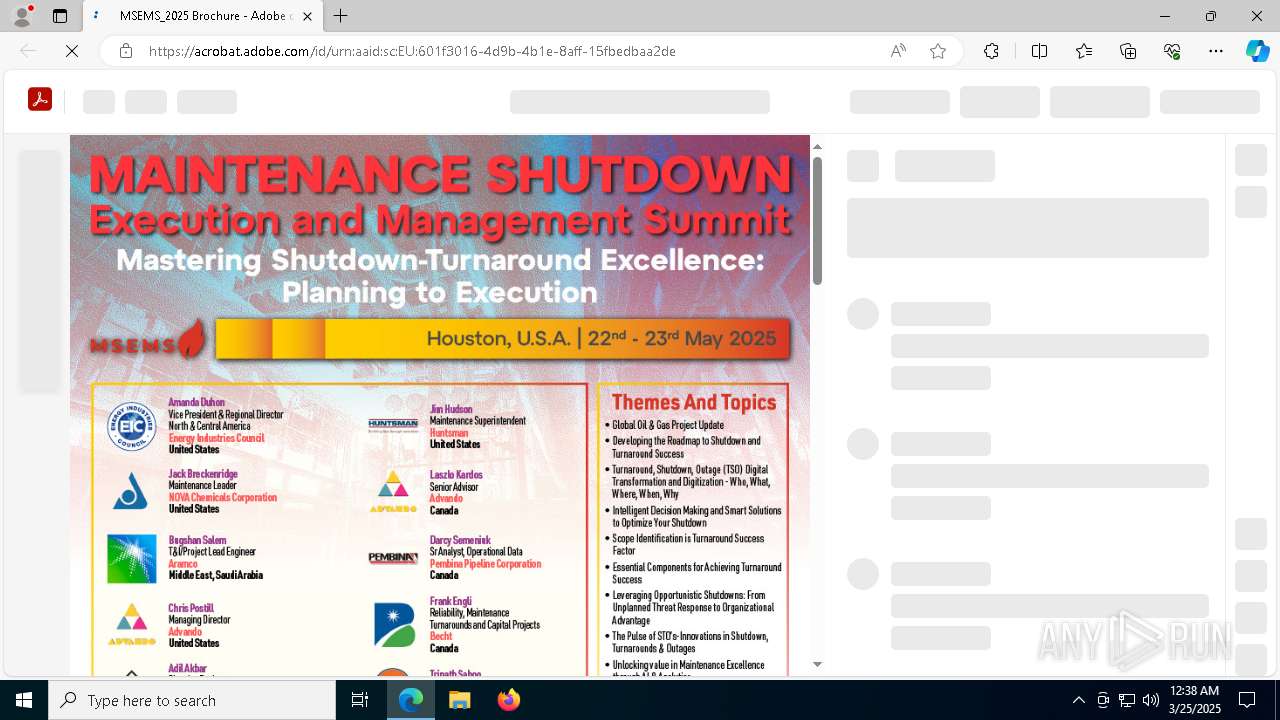This screenshot has height=720, width=1280.
Task: Click Pembina Pipeline Corporation text
Action: pyautogui.click(x=485, y=564)
